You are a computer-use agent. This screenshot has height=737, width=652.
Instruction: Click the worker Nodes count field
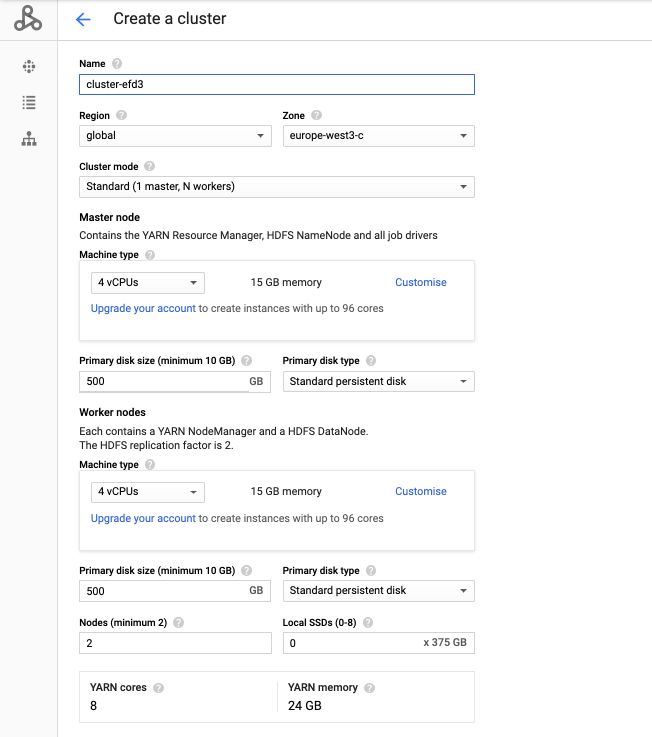(x=175, y=643)
